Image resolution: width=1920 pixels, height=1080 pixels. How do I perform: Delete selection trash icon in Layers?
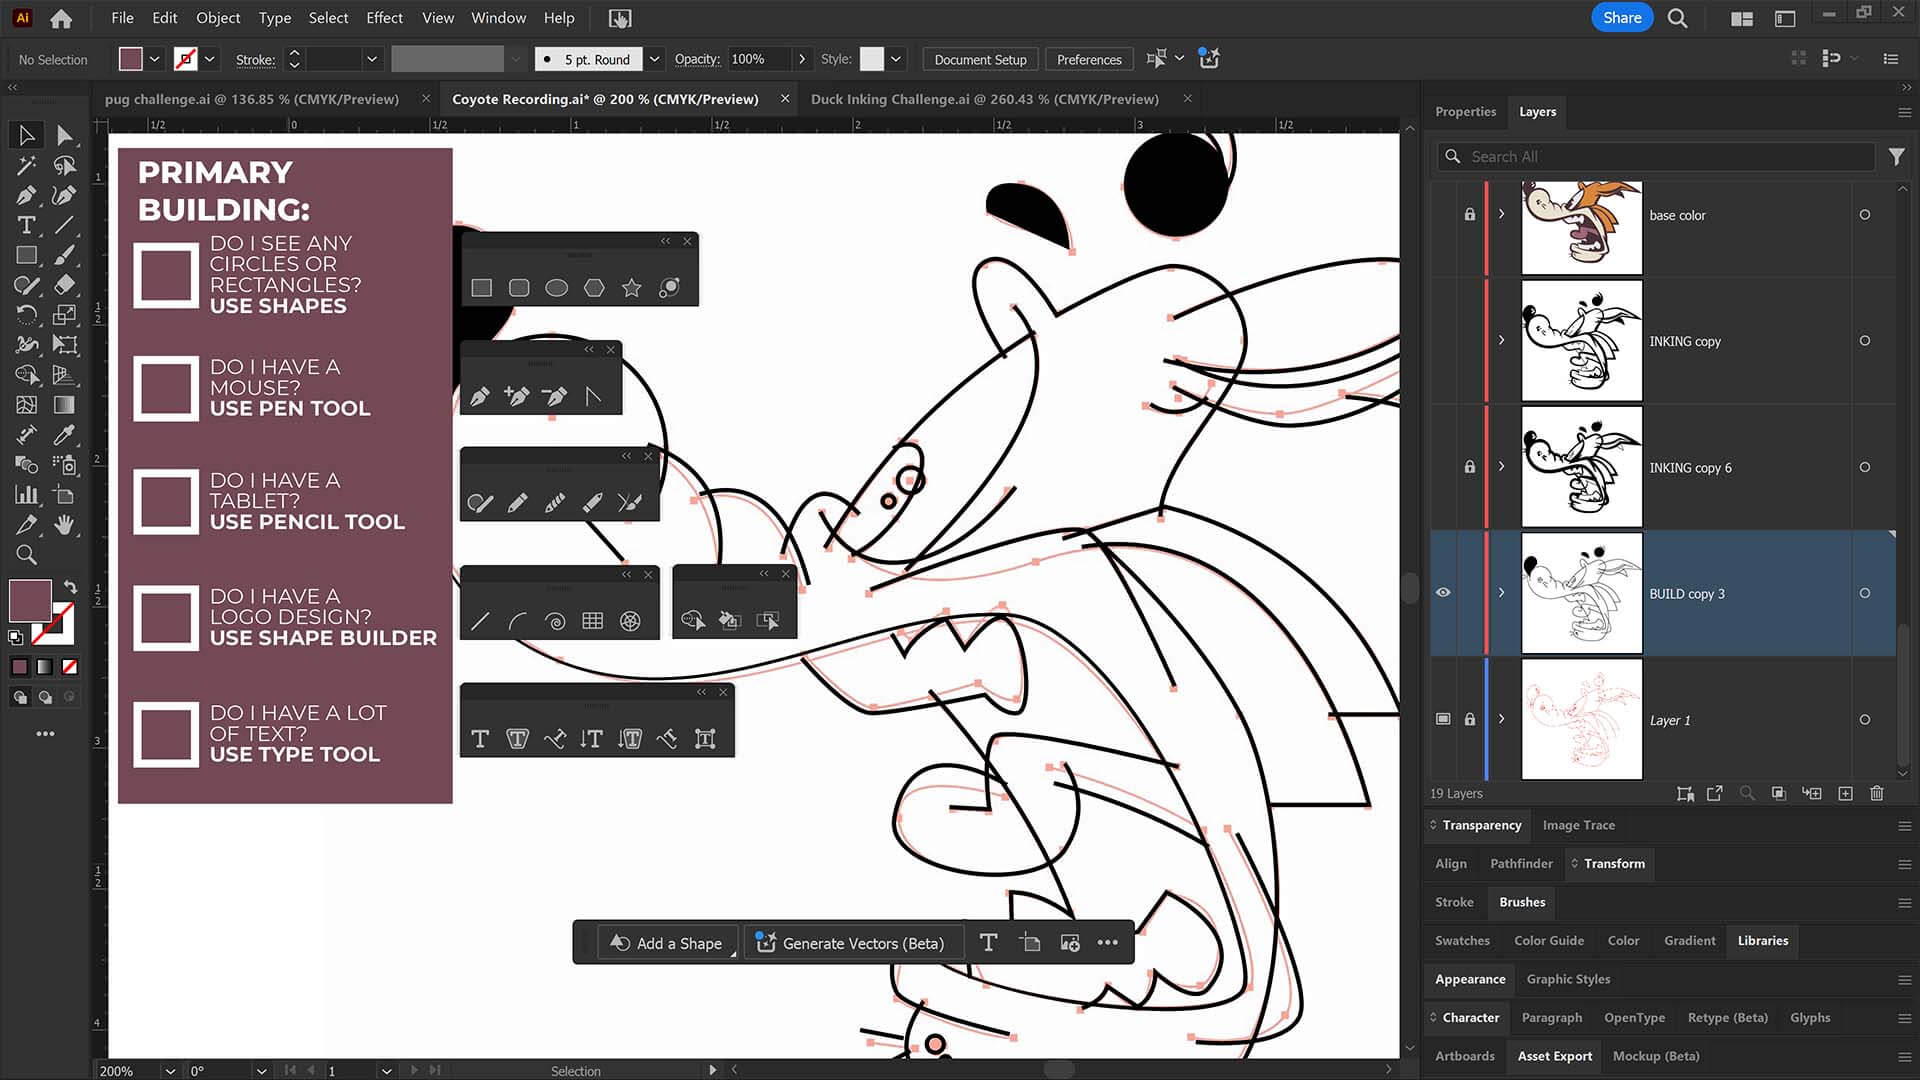1877,793
